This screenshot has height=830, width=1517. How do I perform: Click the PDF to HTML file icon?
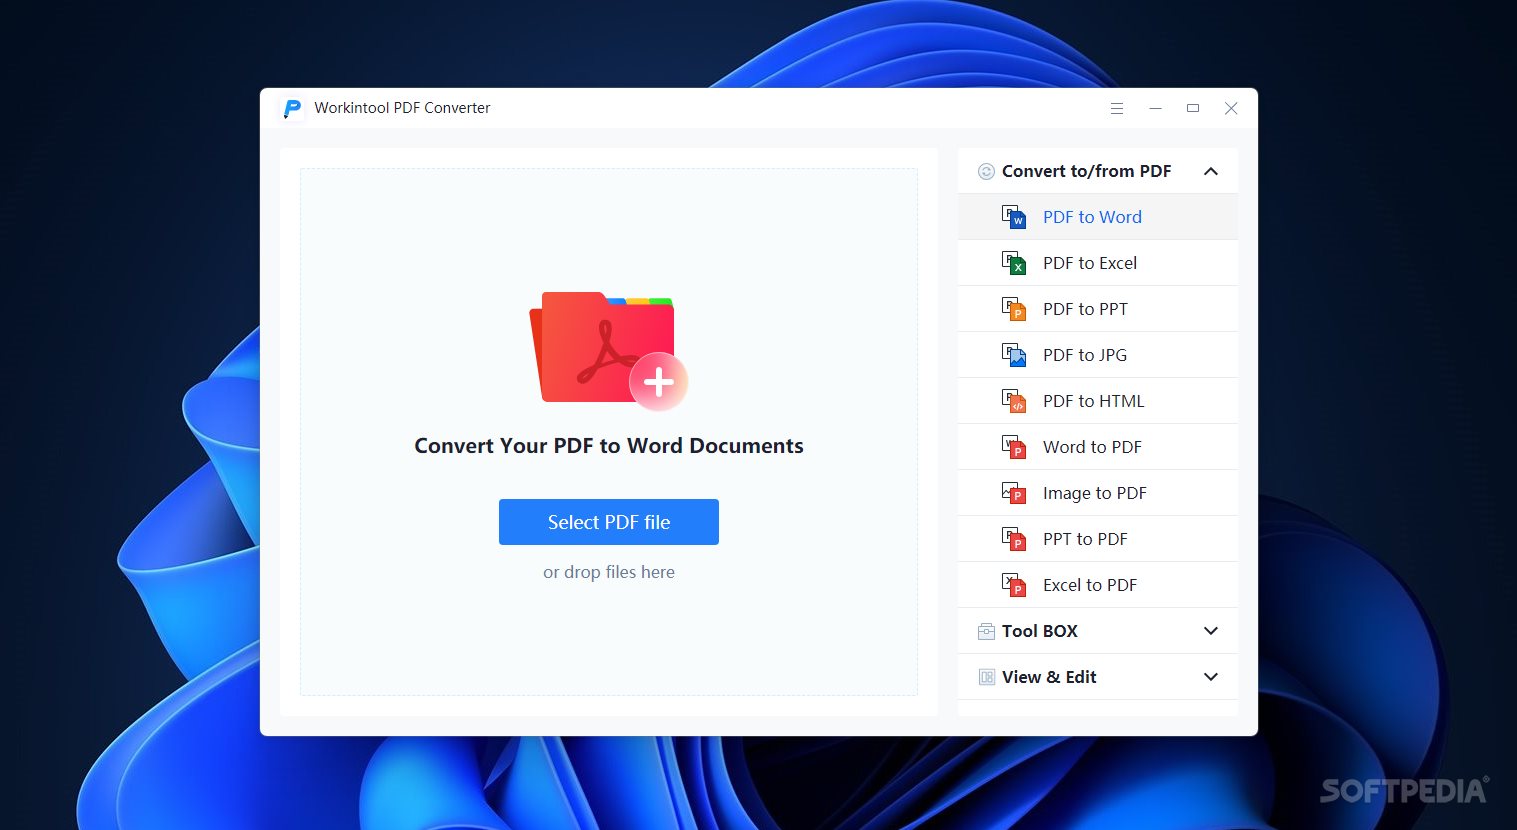pos(1014,401)
